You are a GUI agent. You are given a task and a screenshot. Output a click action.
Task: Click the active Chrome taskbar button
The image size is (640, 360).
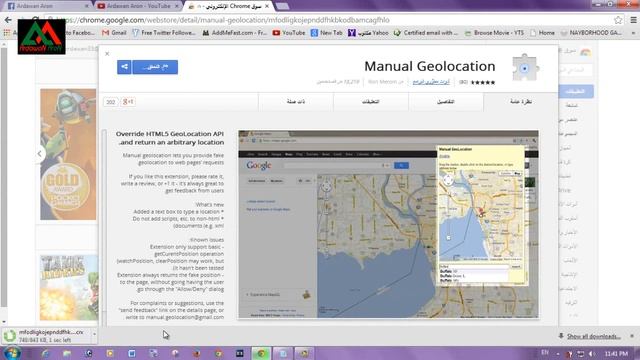click(261, 353)
